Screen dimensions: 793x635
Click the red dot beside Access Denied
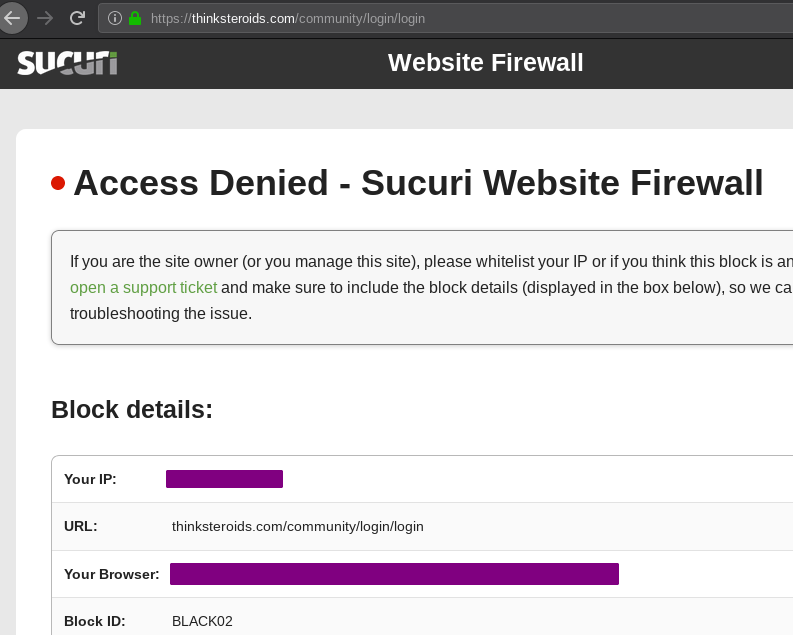point(58,183)
